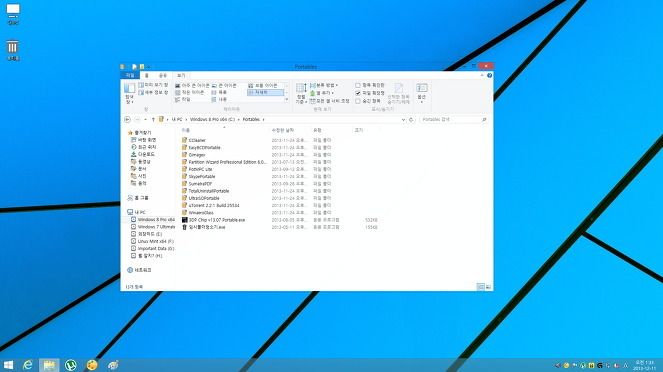This screenshot has width=663, height=372.
Task: Choose Medium icons layout
Action: click(x=263, y=85)
